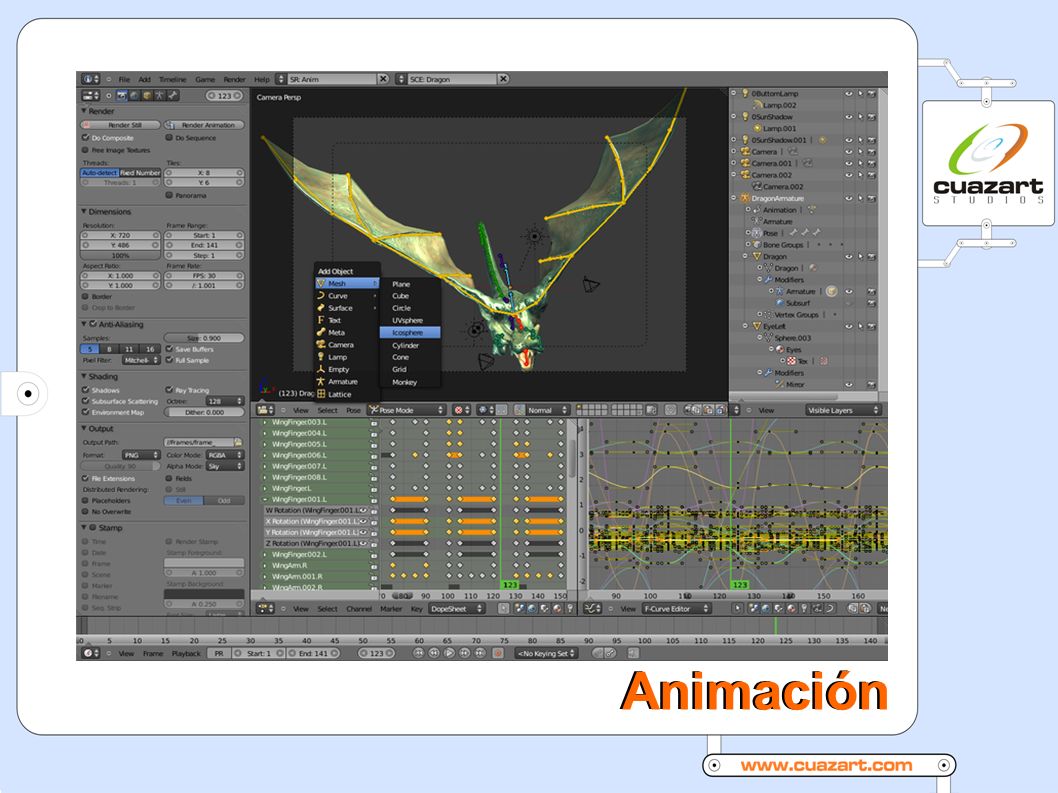
Task: Click the Render Animation button
Action: click(x=204, y=125)
